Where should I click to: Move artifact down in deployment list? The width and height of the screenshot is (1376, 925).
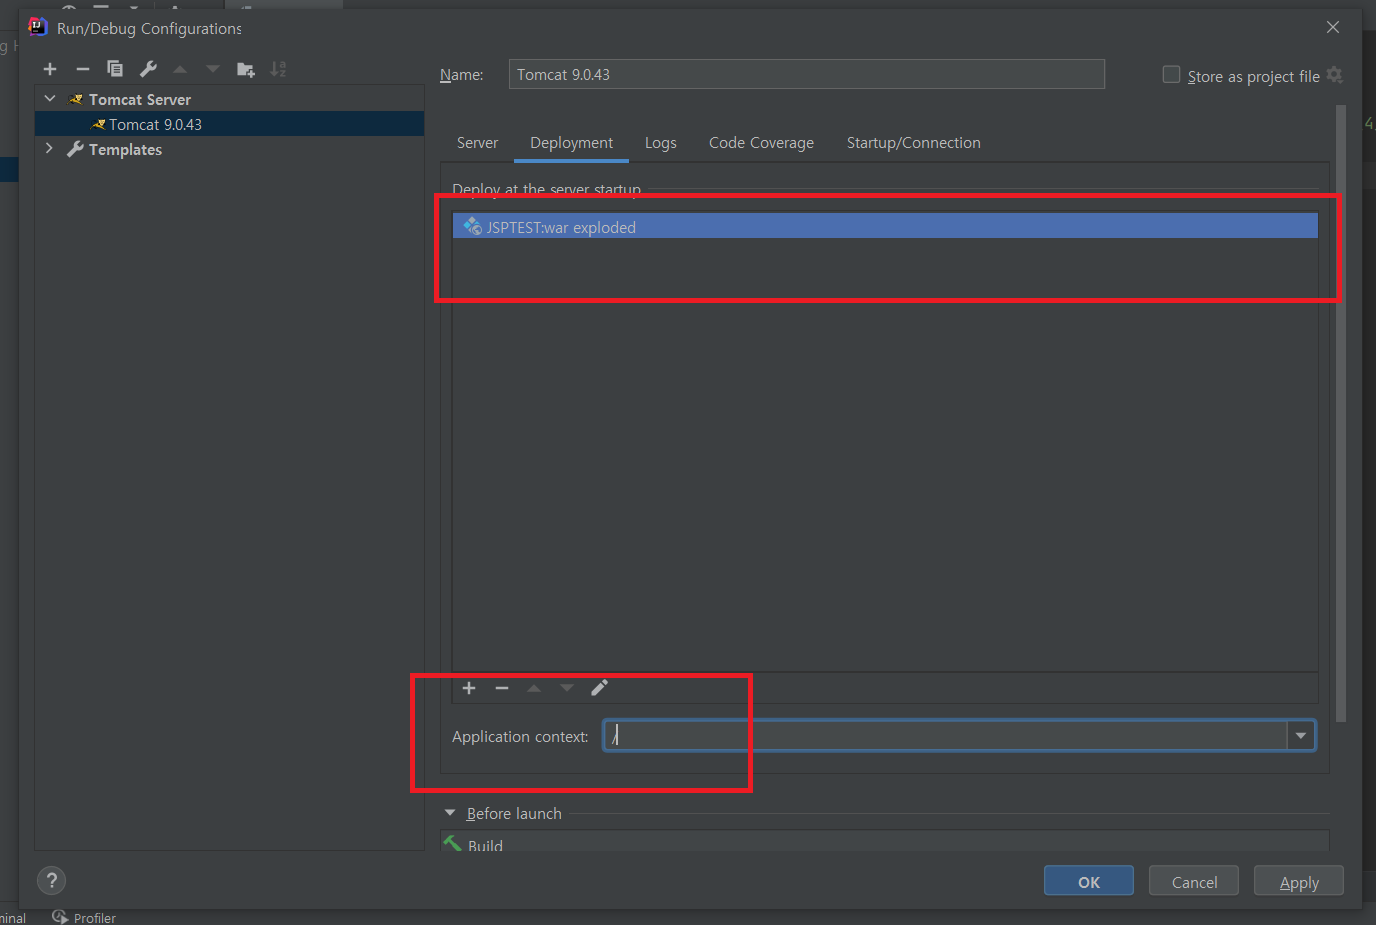(x=567, y=688)
